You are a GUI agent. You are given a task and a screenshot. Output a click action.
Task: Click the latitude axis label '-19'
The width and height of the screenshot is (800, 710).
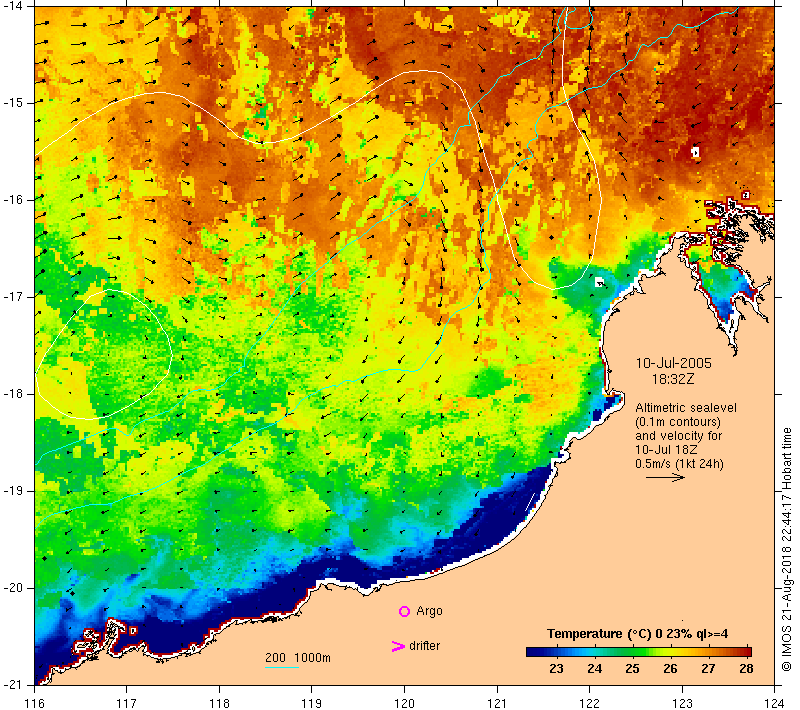coord(13,491)
